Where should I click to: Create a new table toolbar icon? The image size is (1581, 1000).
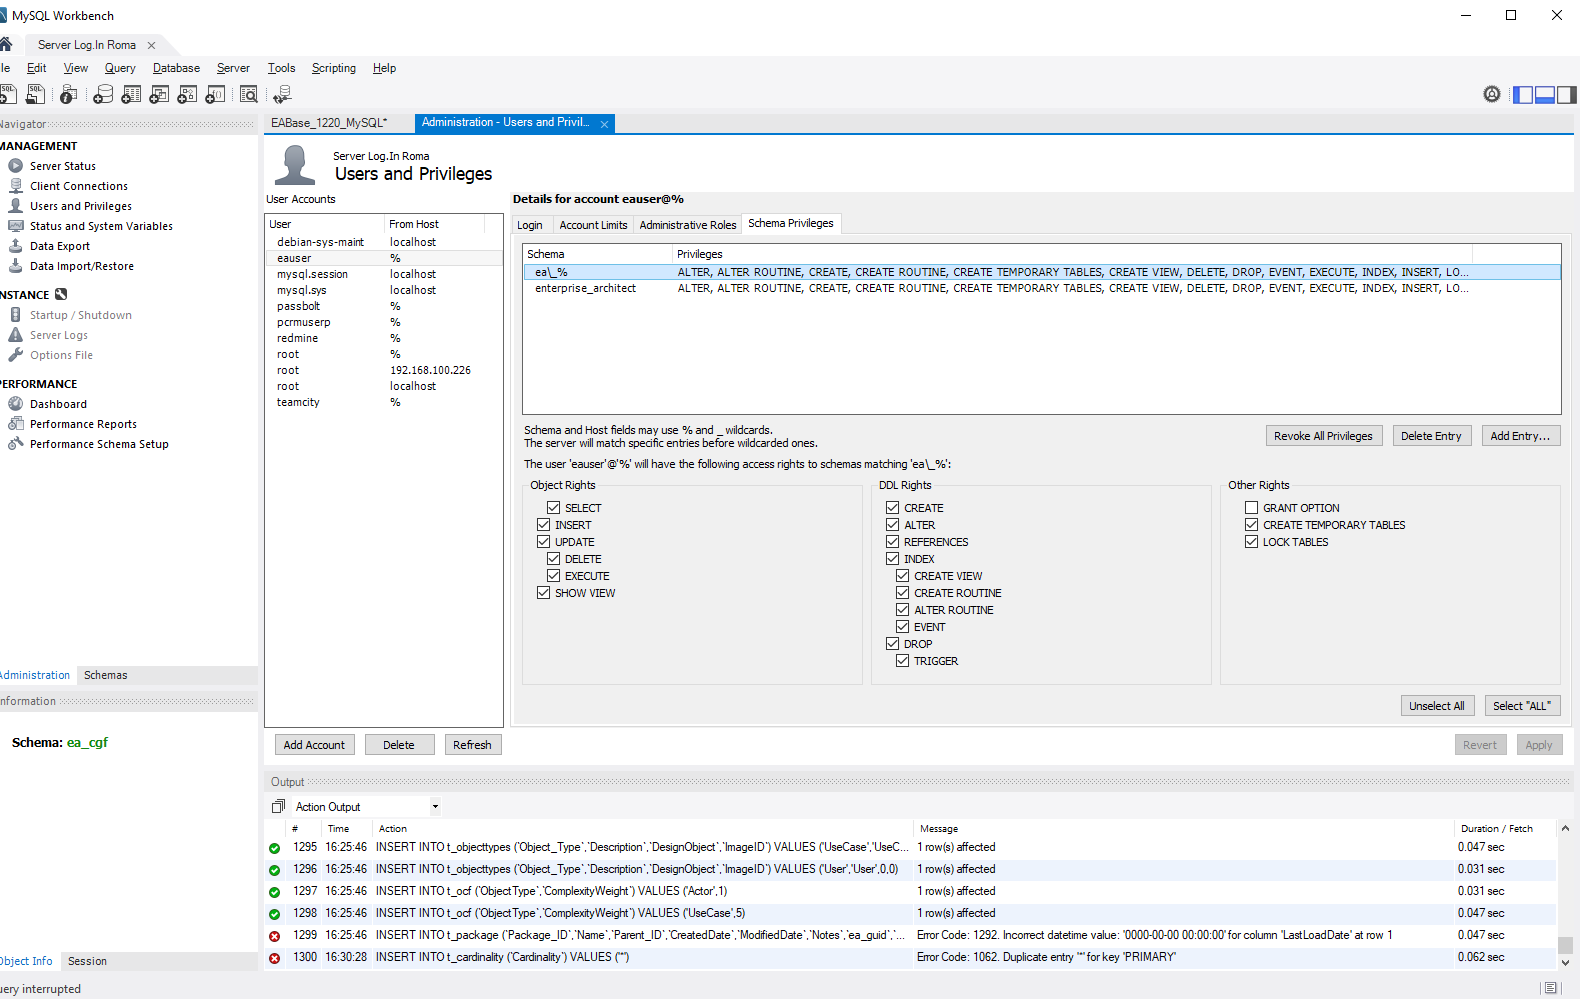pyautogui.click(x=131, y=94)
